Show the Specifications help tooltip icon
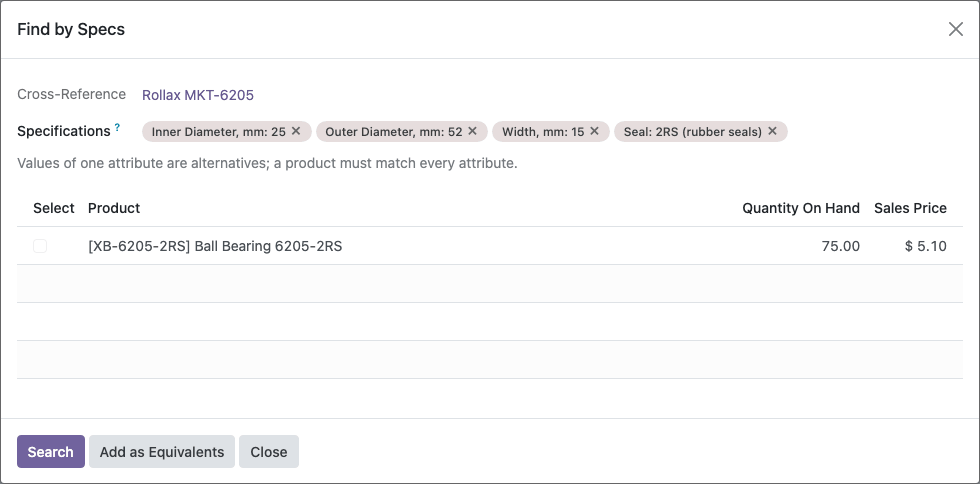Screen dimensions: 980x484 [117, 127]
